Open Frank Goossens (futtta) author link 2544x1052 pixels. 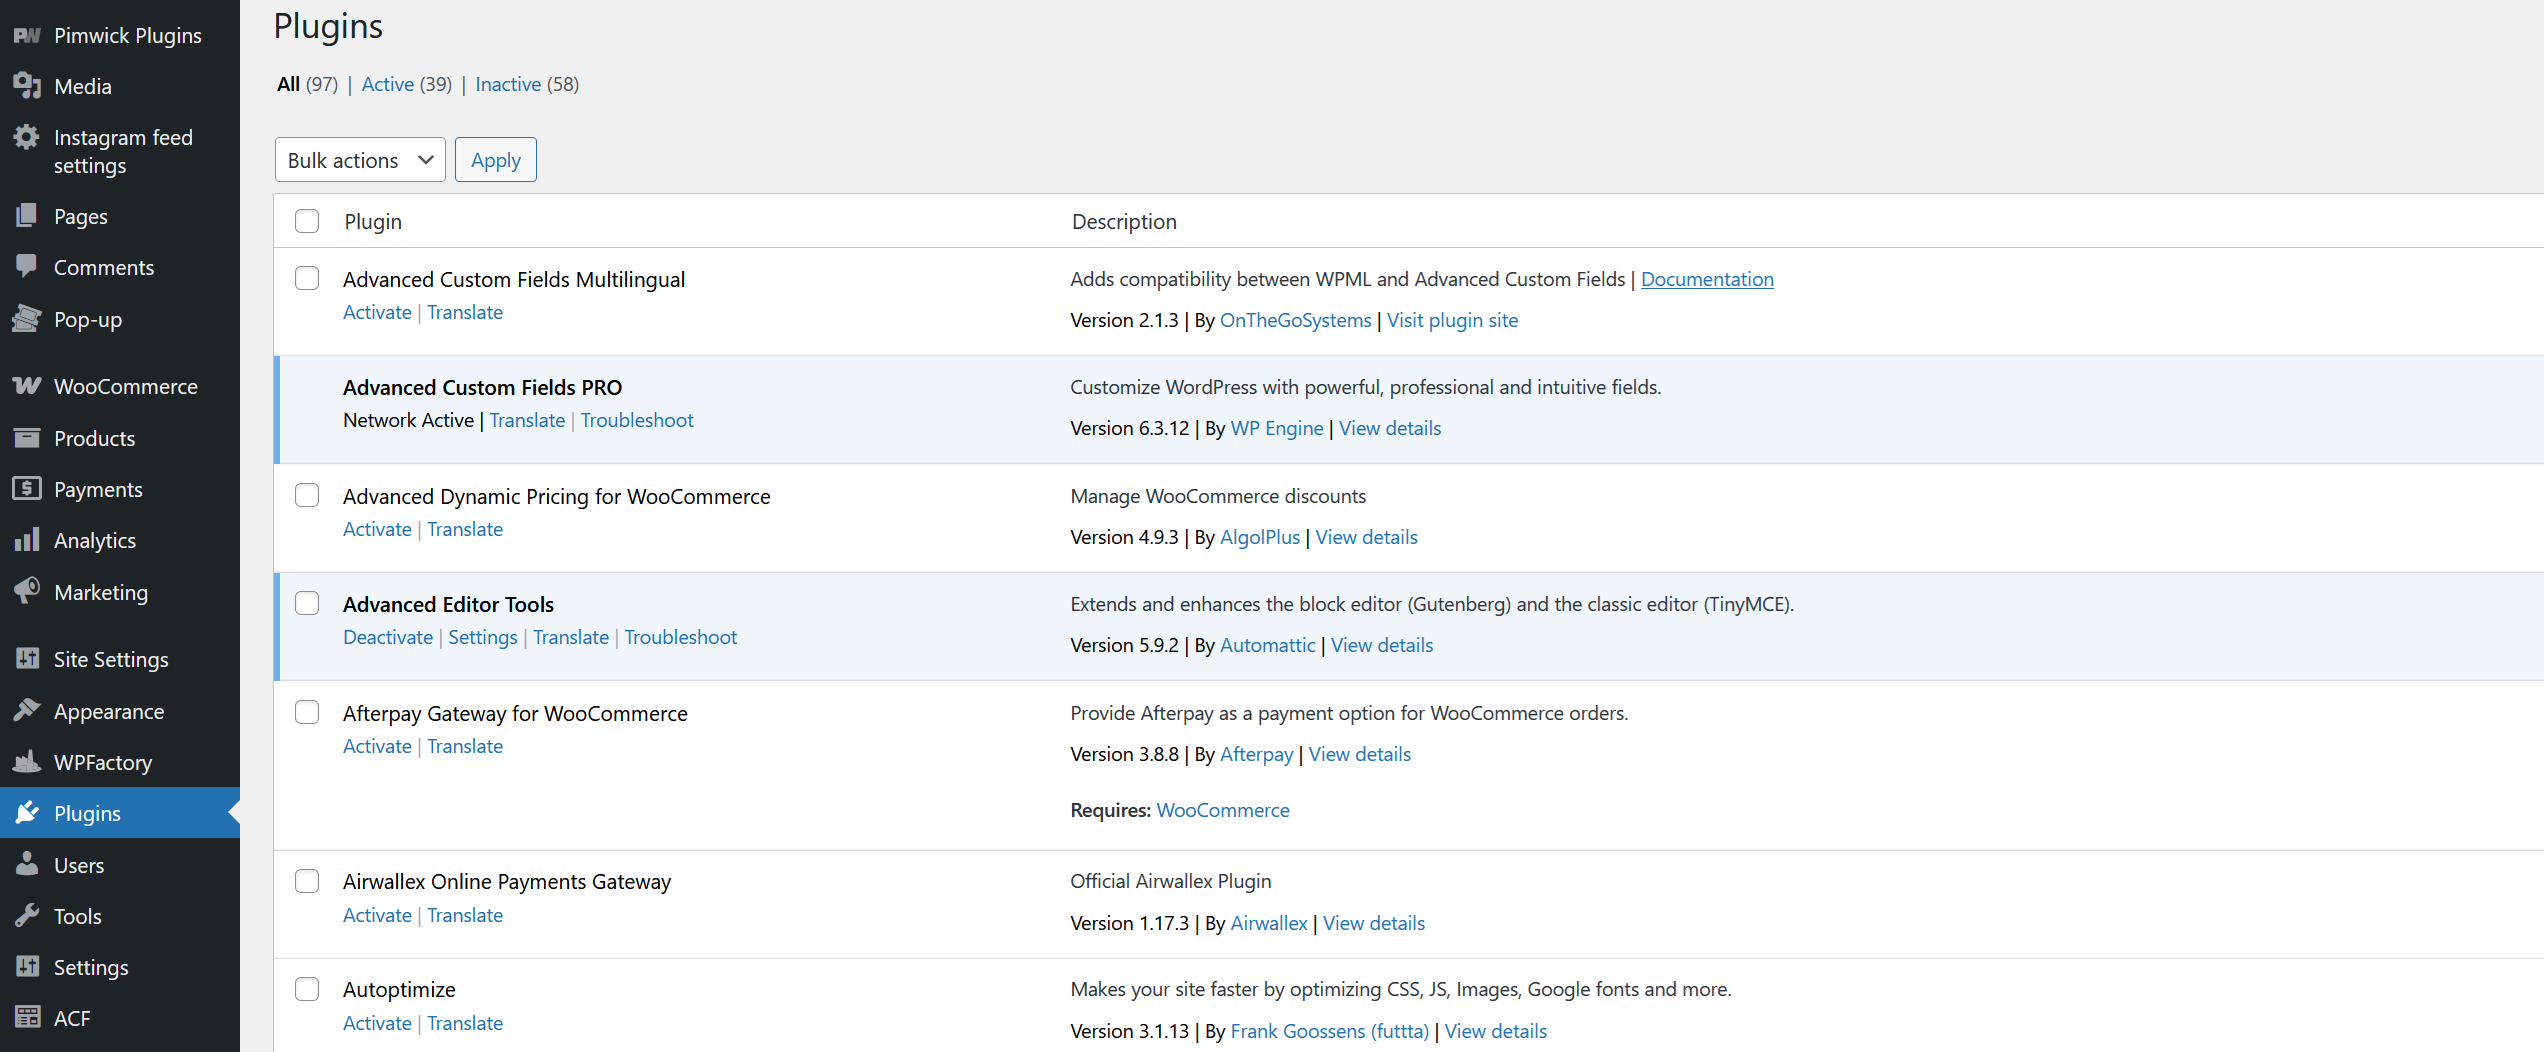(x=1329, y=1031)
